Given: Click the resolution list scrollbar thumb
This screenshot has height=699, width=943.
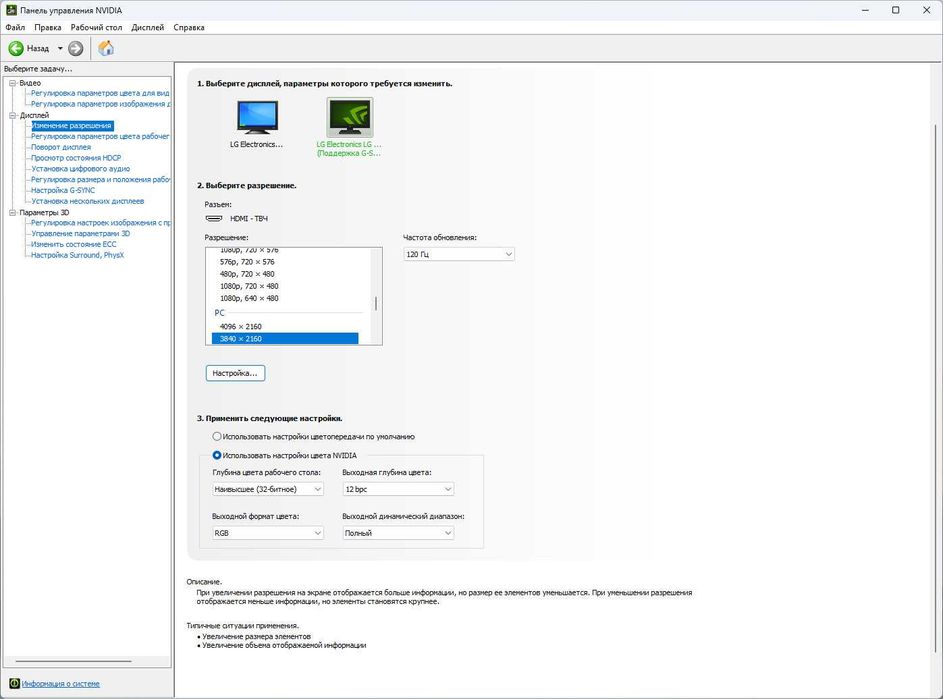Looking at the screenshot, I should (376, 304).
